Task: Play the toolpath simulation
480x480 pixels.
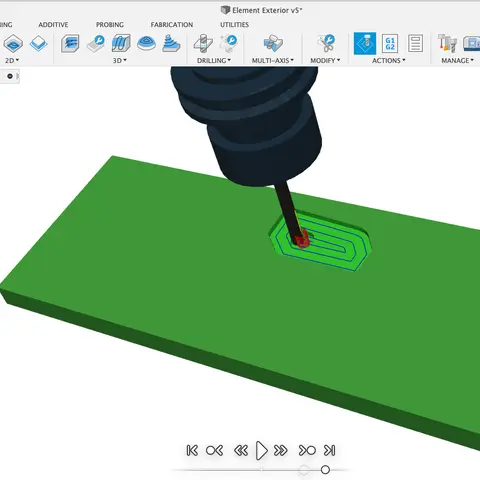Action: [x=261, y=450]
